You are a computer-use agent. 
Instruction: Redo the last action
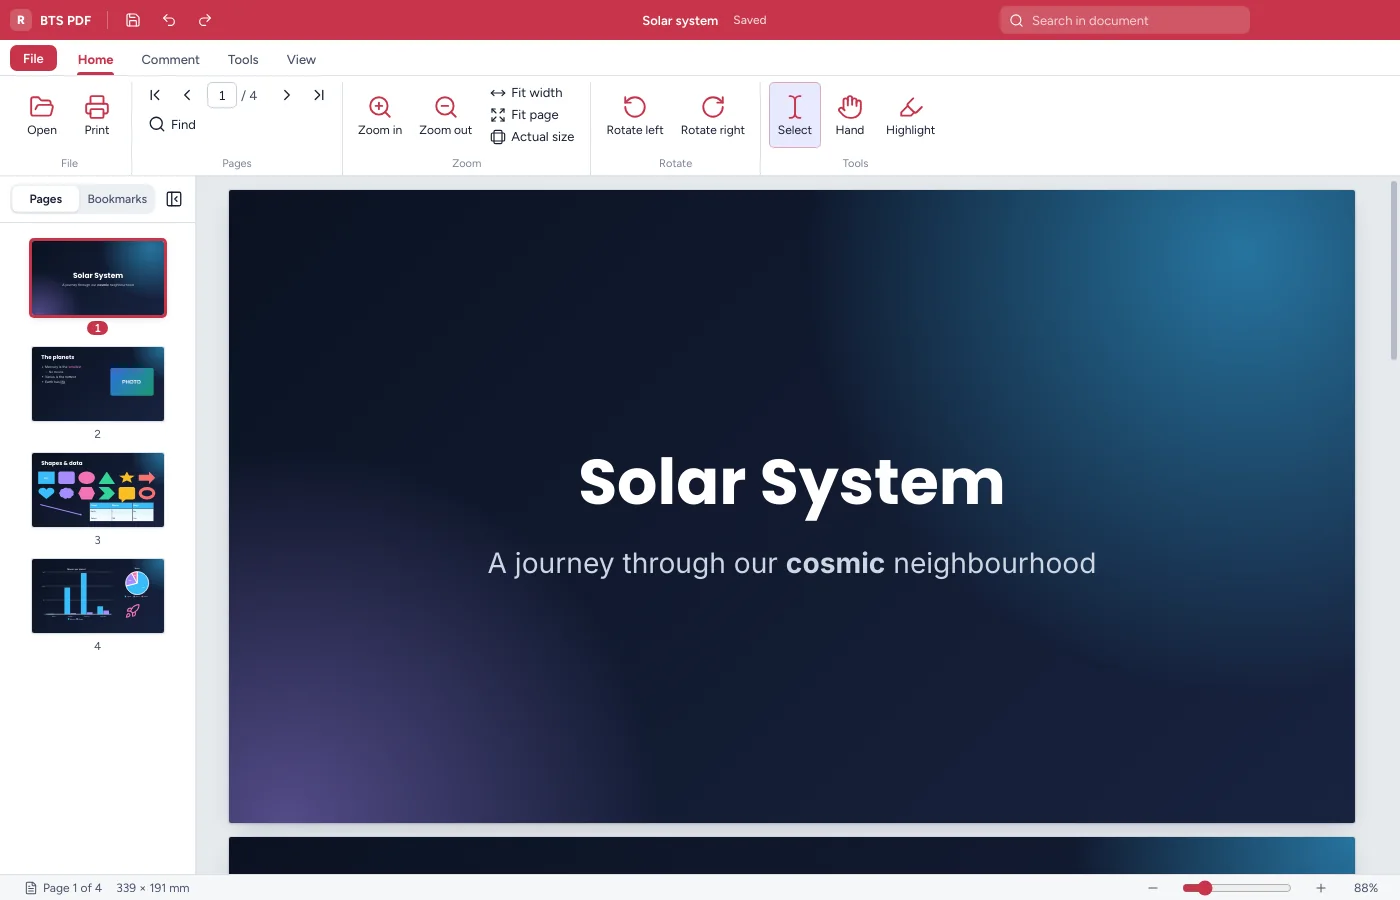tap(205, 20)
